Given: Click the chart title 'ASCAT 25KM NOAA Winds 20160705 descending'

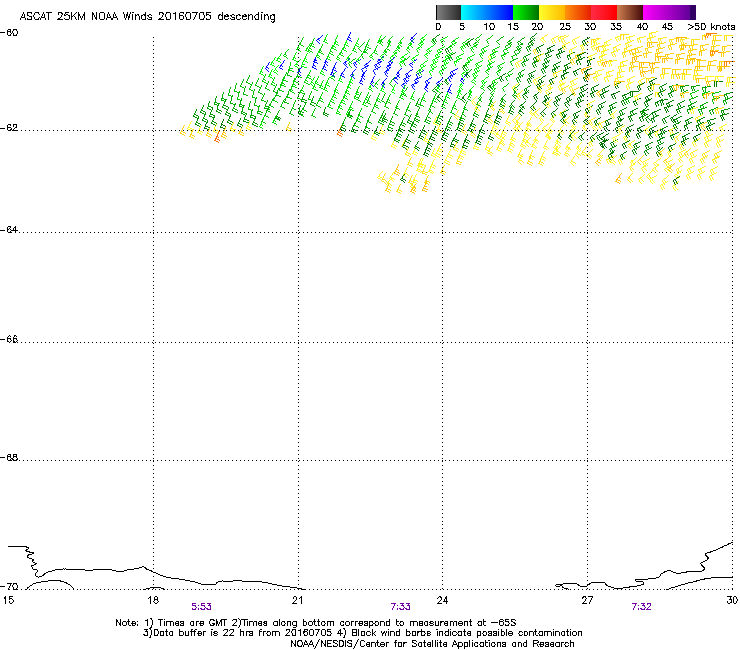Looking at the screenshot, I should (147, 17).
